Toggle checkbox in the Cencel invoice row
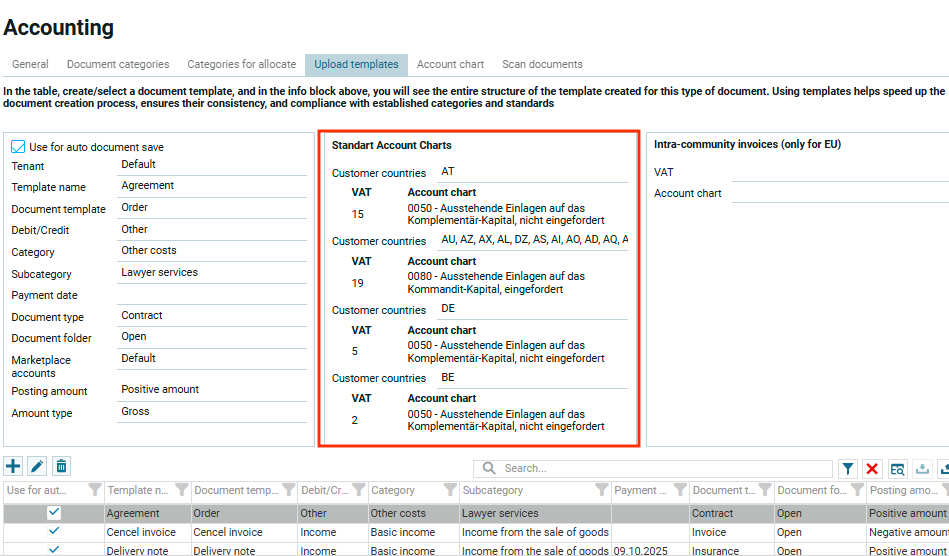This screenshot has width=949, height=556. coord(54,532)
